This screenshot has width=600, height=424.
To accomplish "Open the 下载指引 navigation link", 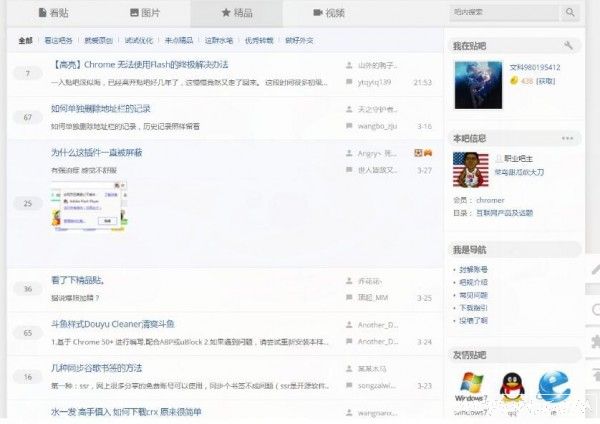I will pyautogui.click(x=473, y=308).
